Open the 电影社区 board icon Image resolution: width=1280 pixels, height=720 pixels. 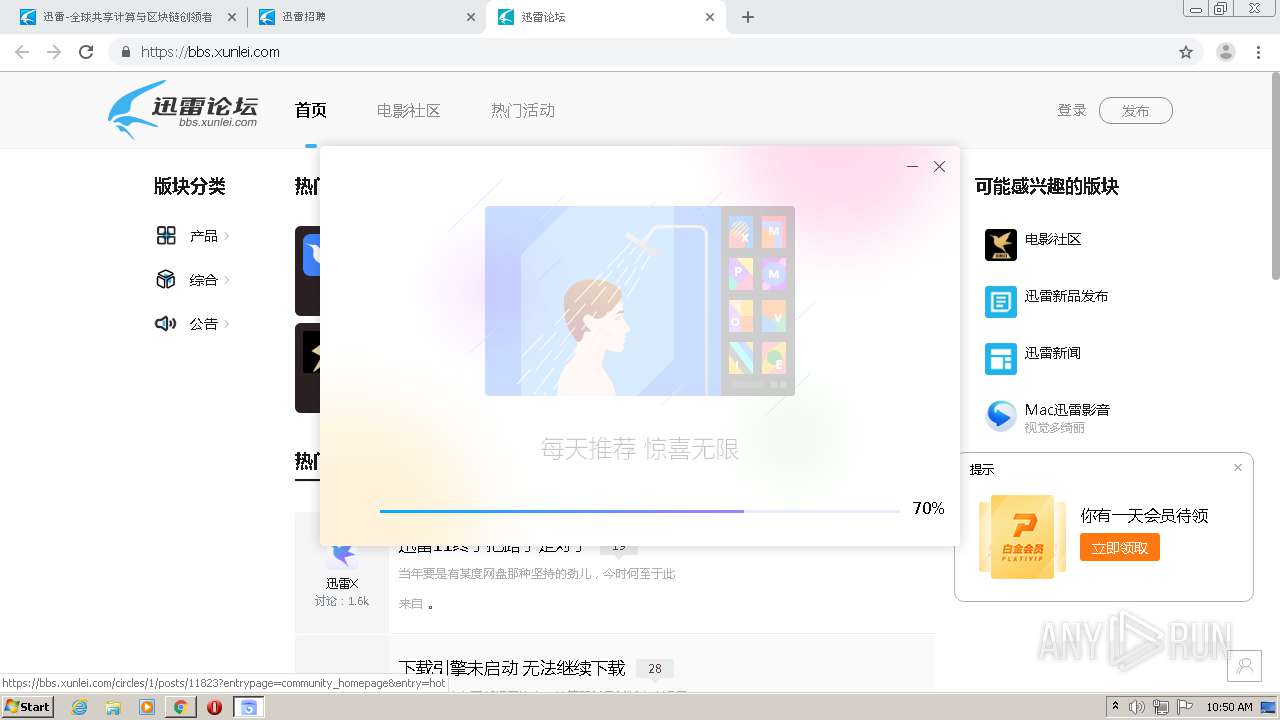[1001, 245]
